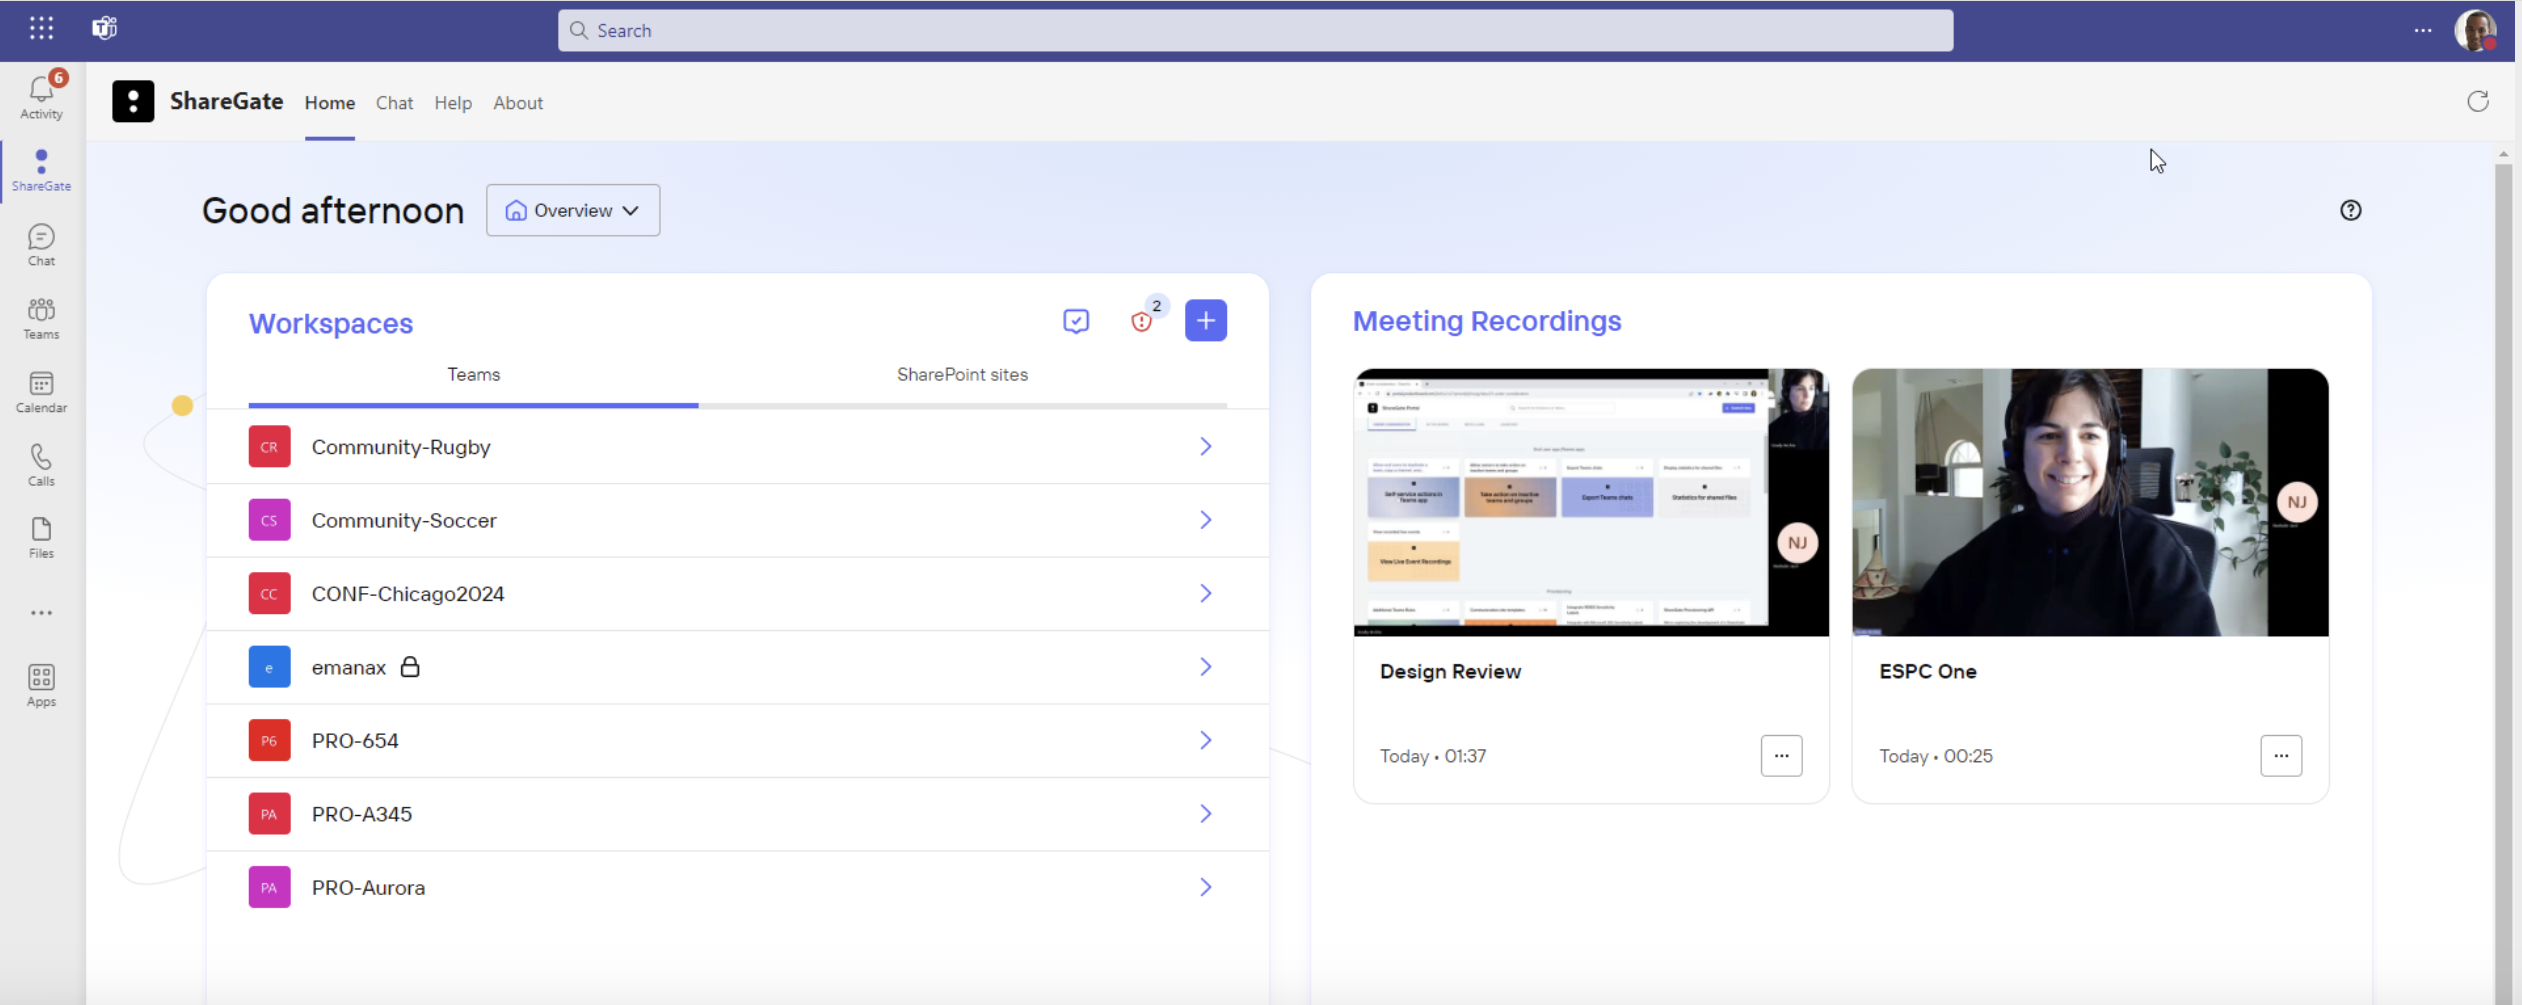Click the ShareGate black logo icon

click(x=133, y=101)
